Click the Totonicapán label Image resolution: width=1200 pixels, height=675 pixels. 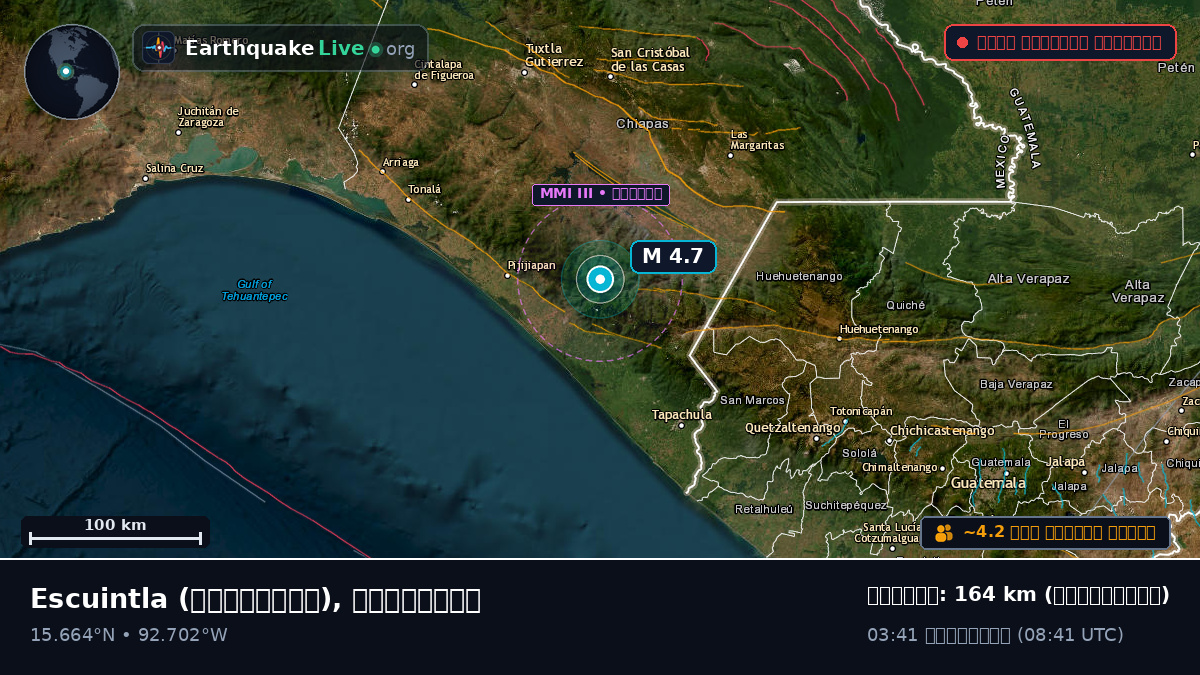(x=861, y=411)
